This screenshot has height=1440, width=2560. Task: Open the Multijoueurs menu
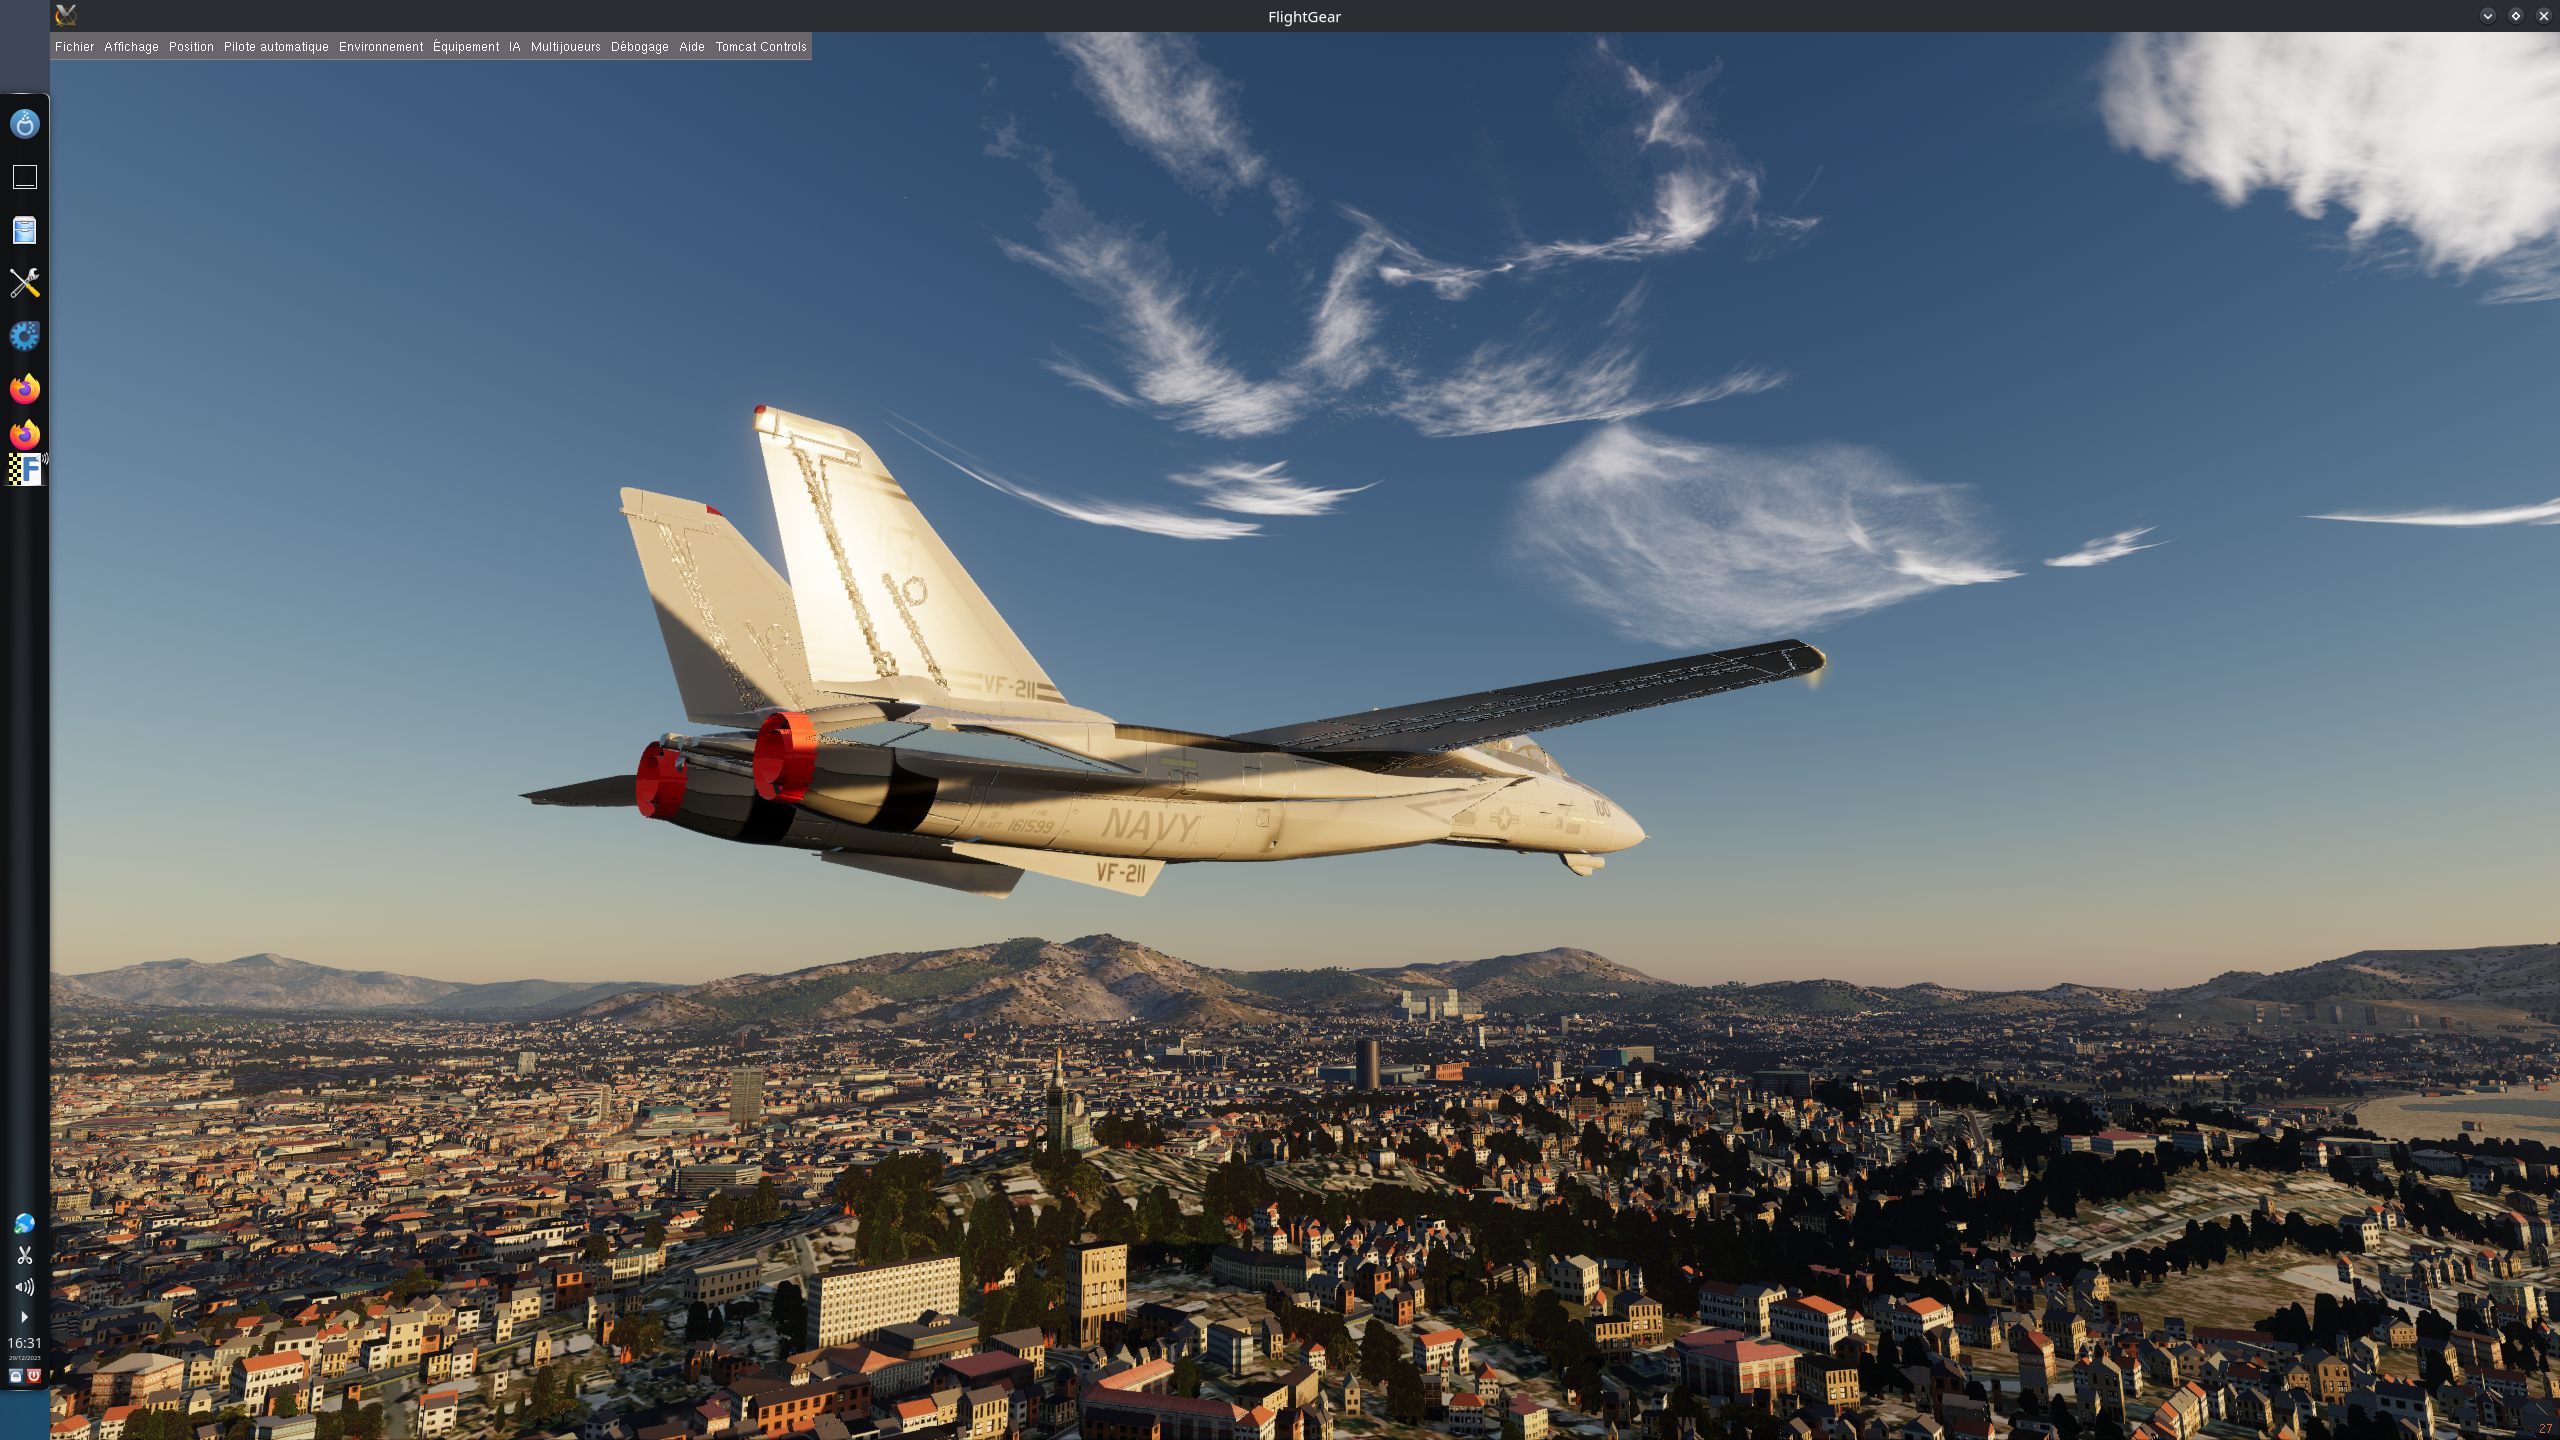(x=565, y=47)
